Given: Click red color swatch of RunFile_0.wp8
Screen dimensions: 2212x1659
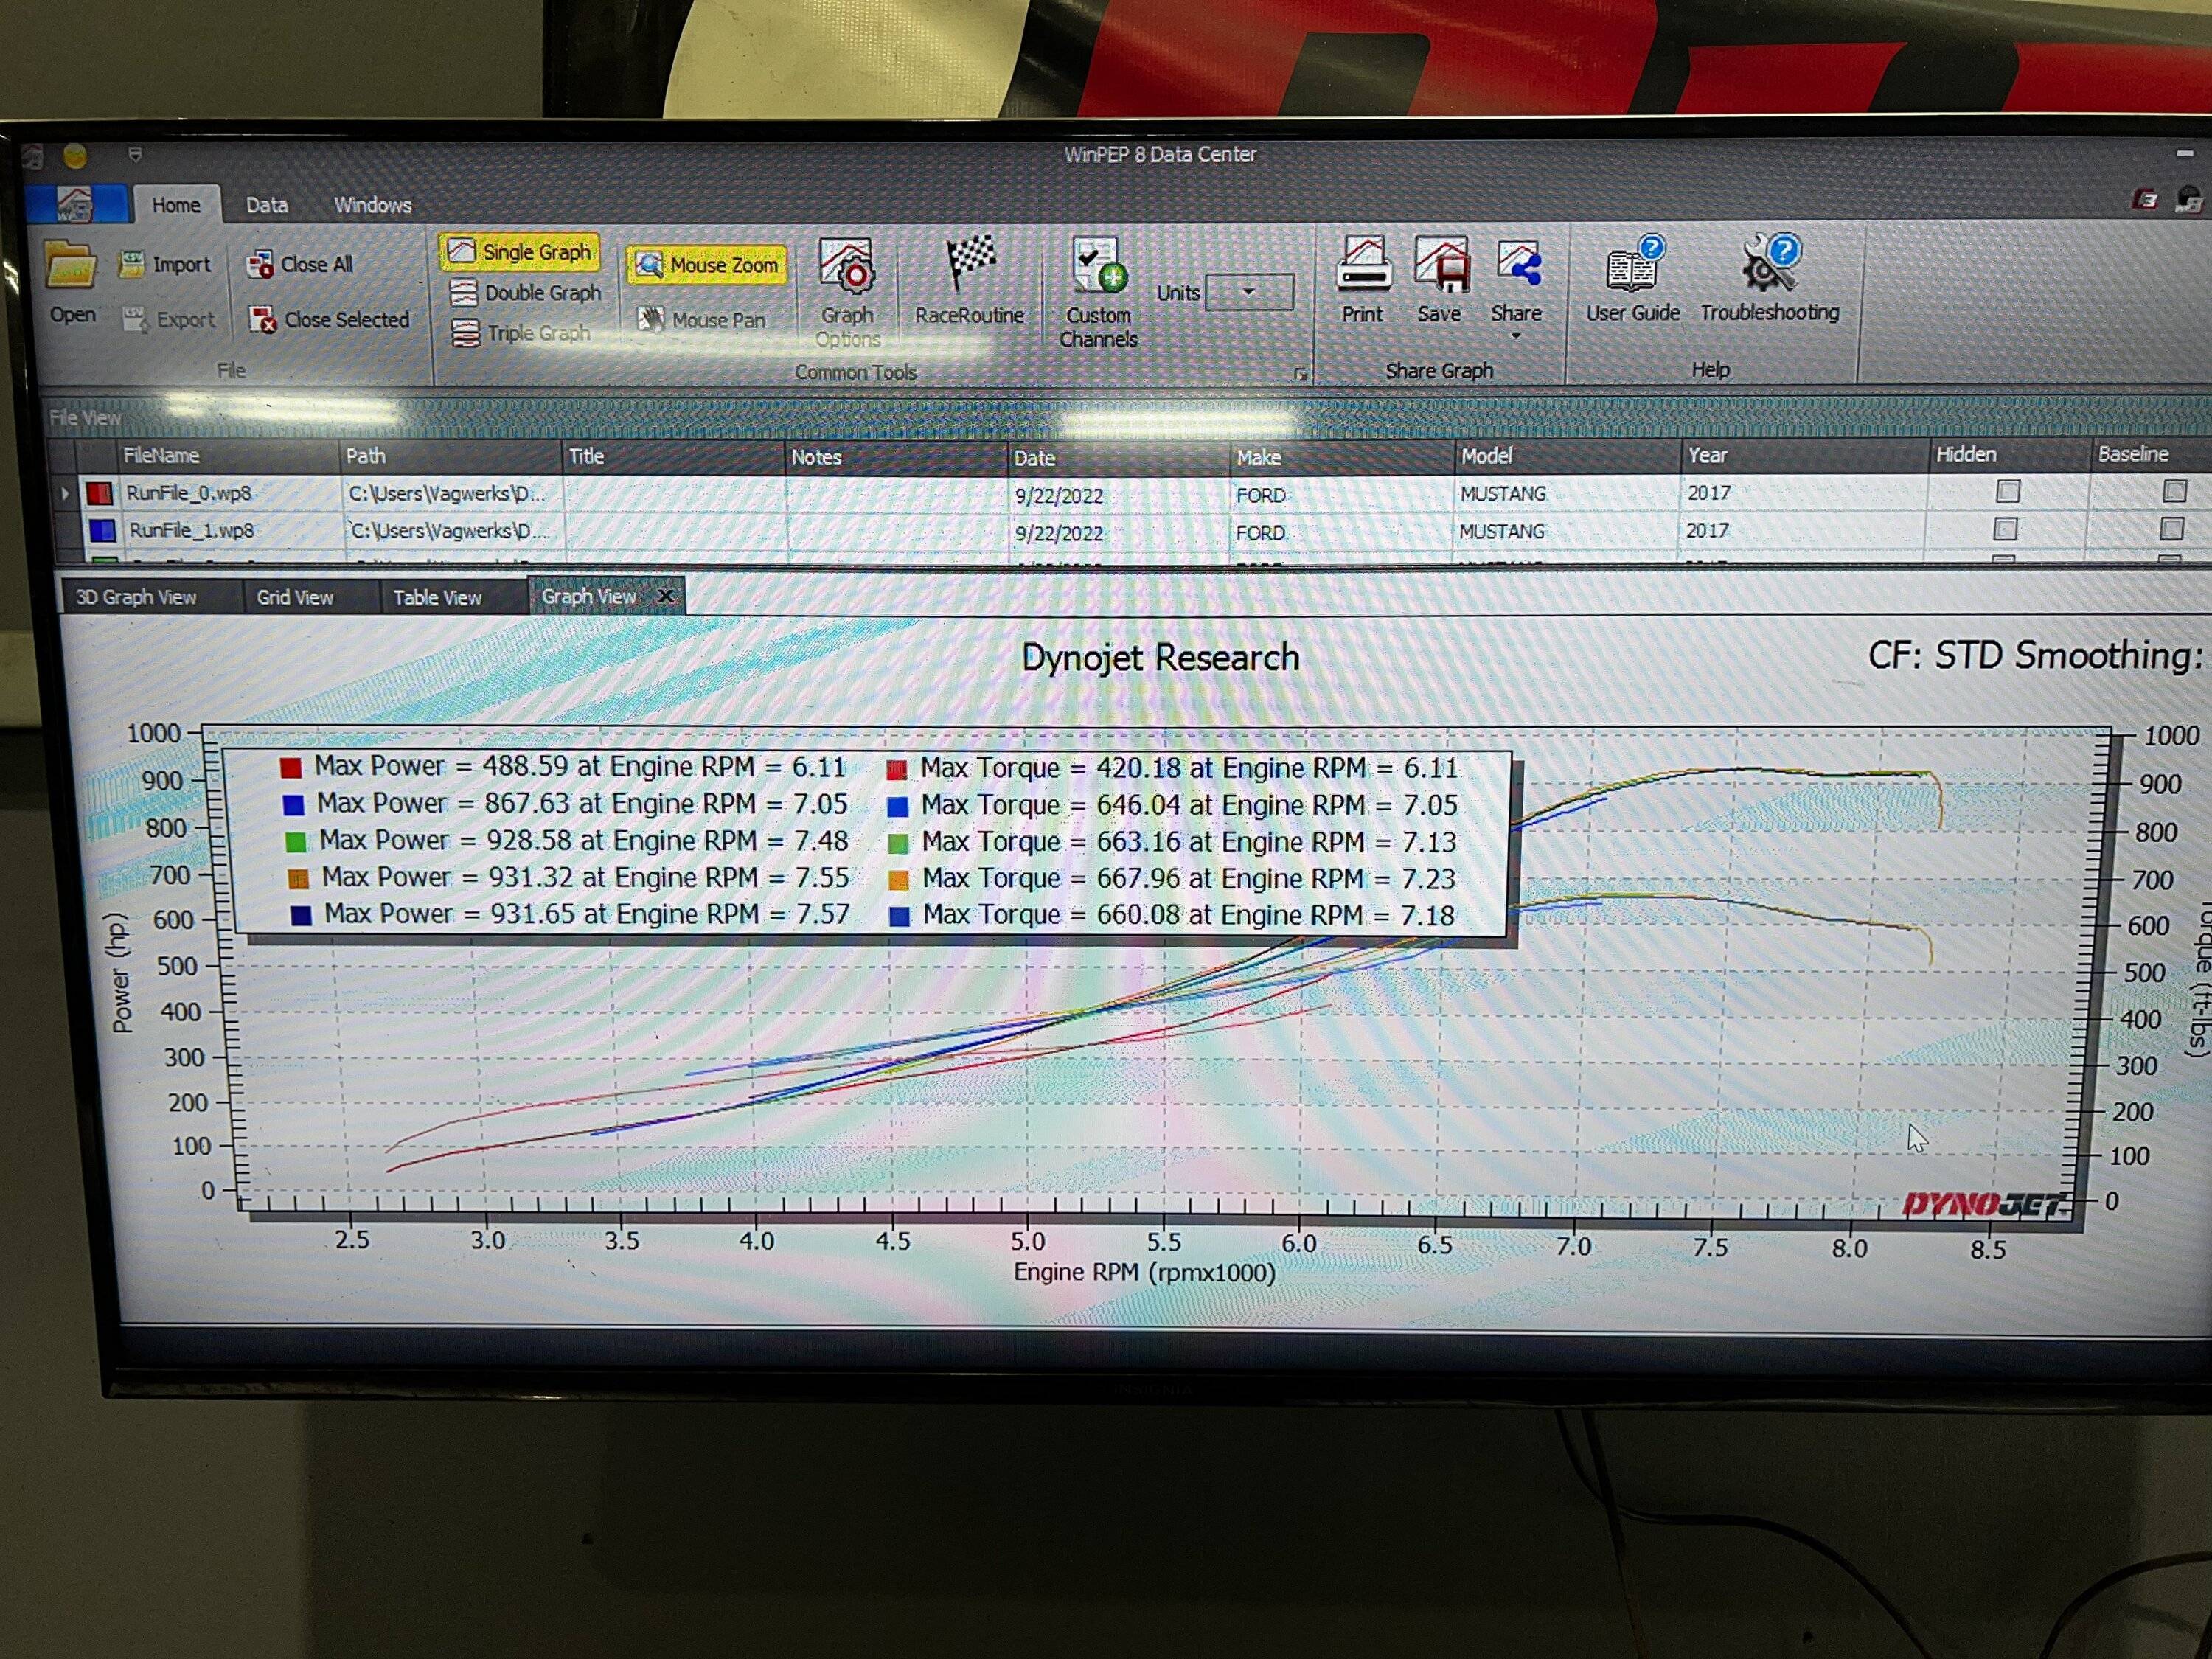Looking at the screenshot, I should 99,493.
